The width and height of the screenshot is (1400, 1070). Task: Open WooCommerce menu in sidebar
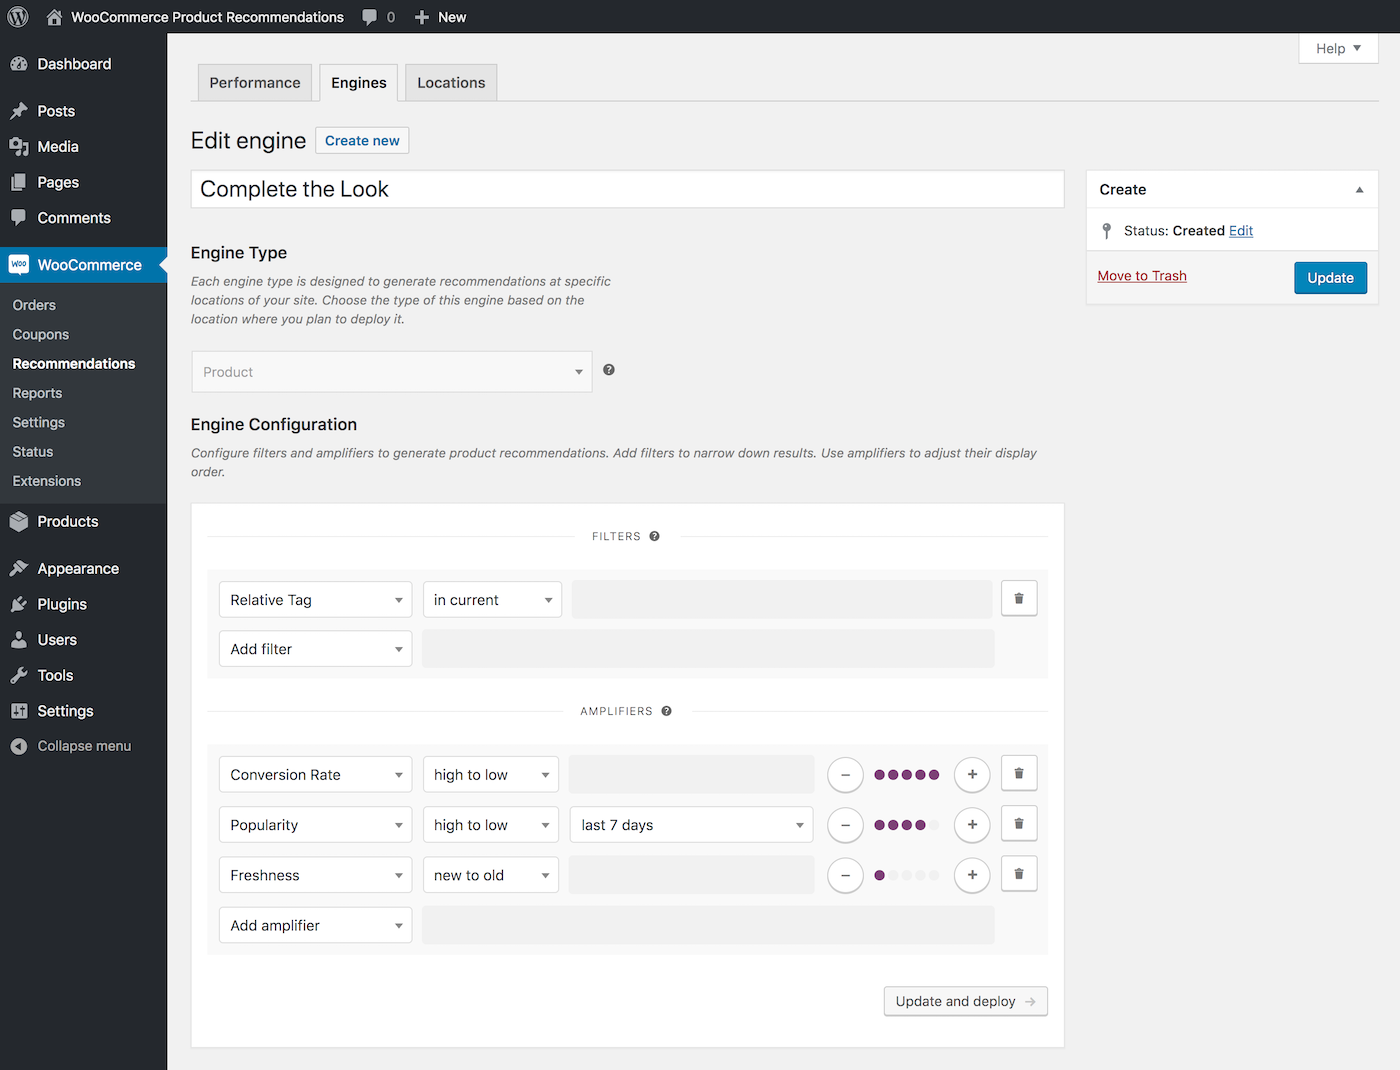[83, 265]
